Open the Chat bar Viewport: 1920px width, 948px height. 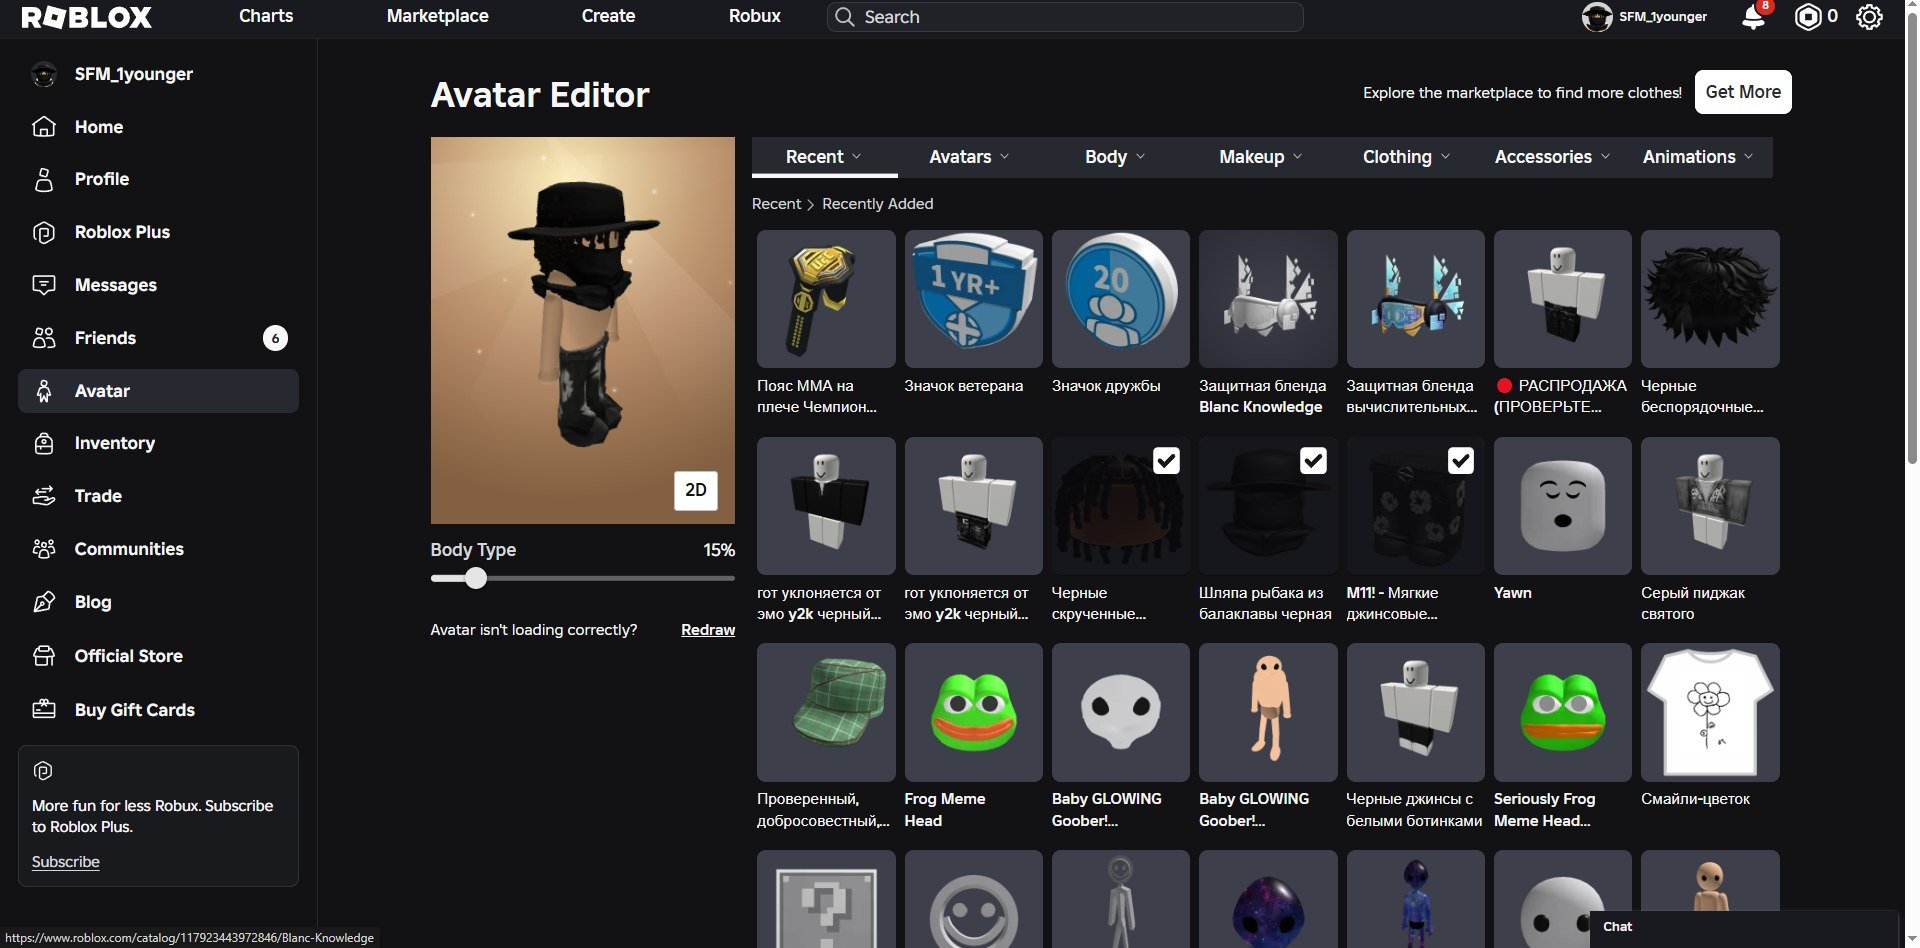(x=1743, y=927)
